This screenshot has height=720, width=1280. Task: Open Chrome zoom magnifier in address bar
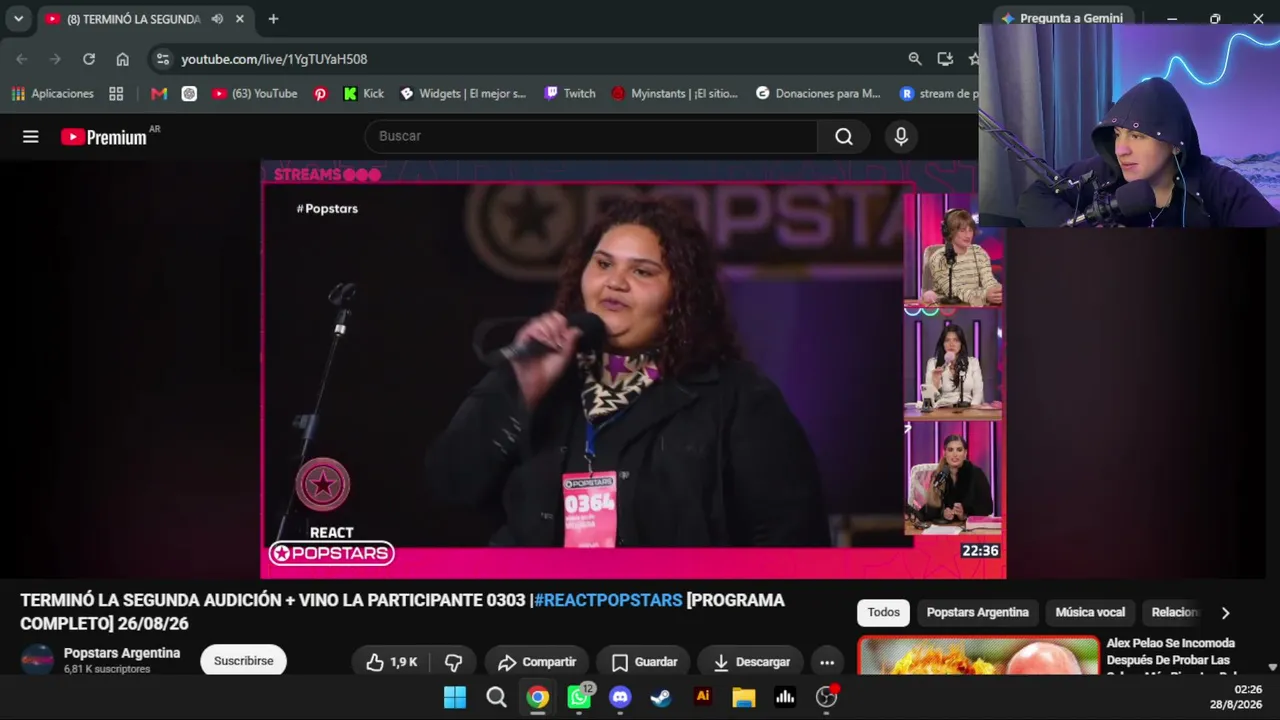click(915, 59)
